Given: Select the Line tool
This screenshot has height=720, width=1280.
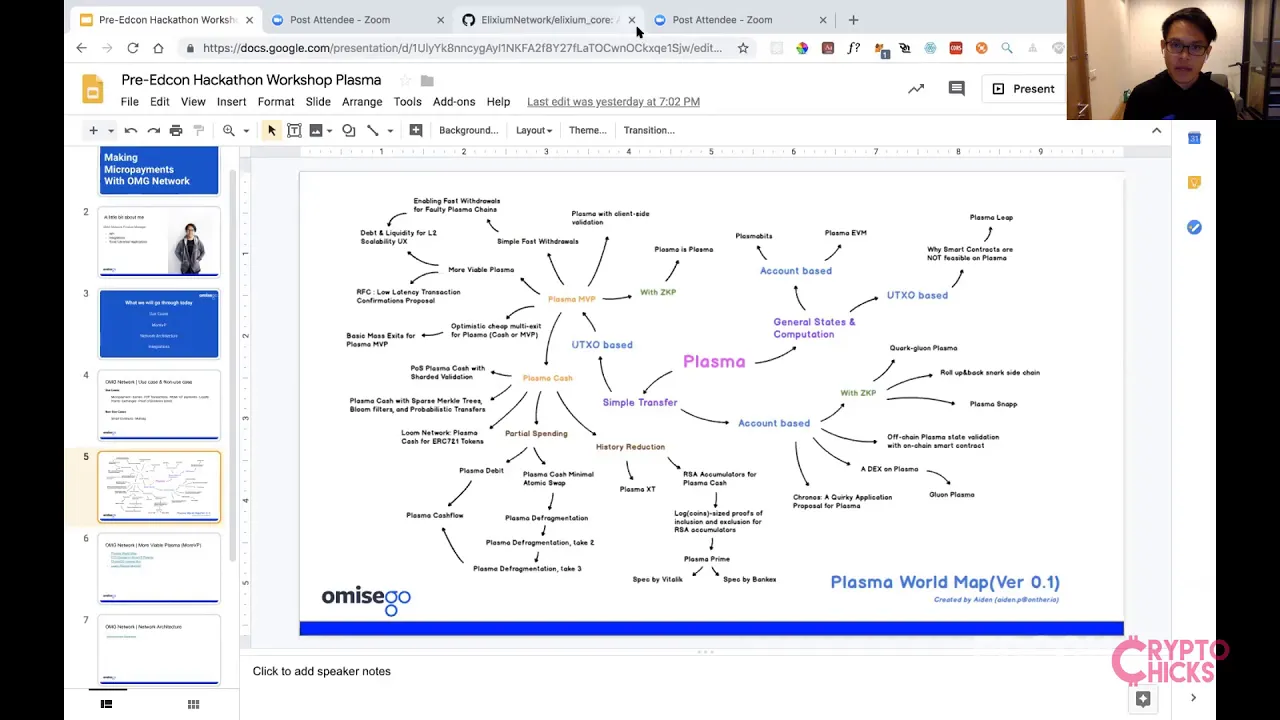Looking at the screenshot, I should (x=372, y=130).
